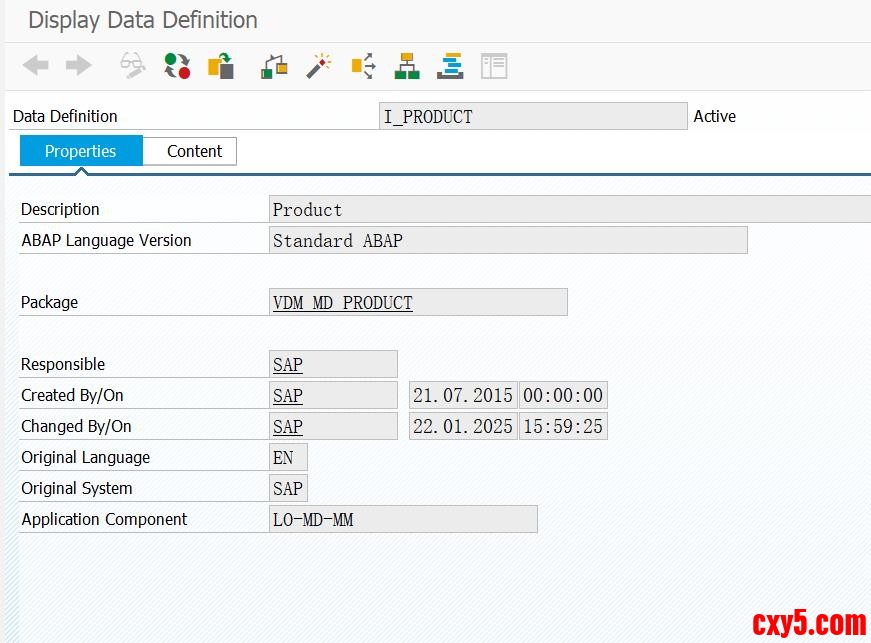Show the object hierarchy icon
This screenshot has width=871, height=643.
pyautogui.click(x=407, y=66)
